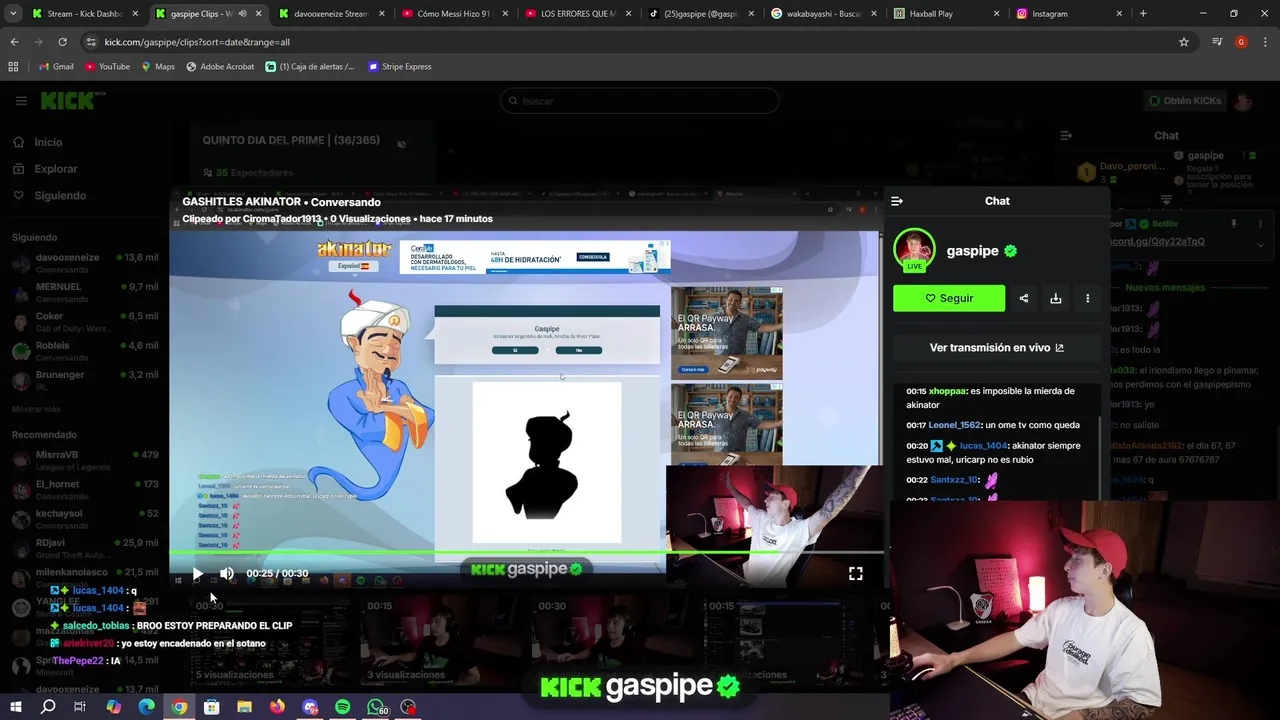Enter fullscreen on the clip player
The height and width of the screenshot is (720, 1280).
(856, 574)
